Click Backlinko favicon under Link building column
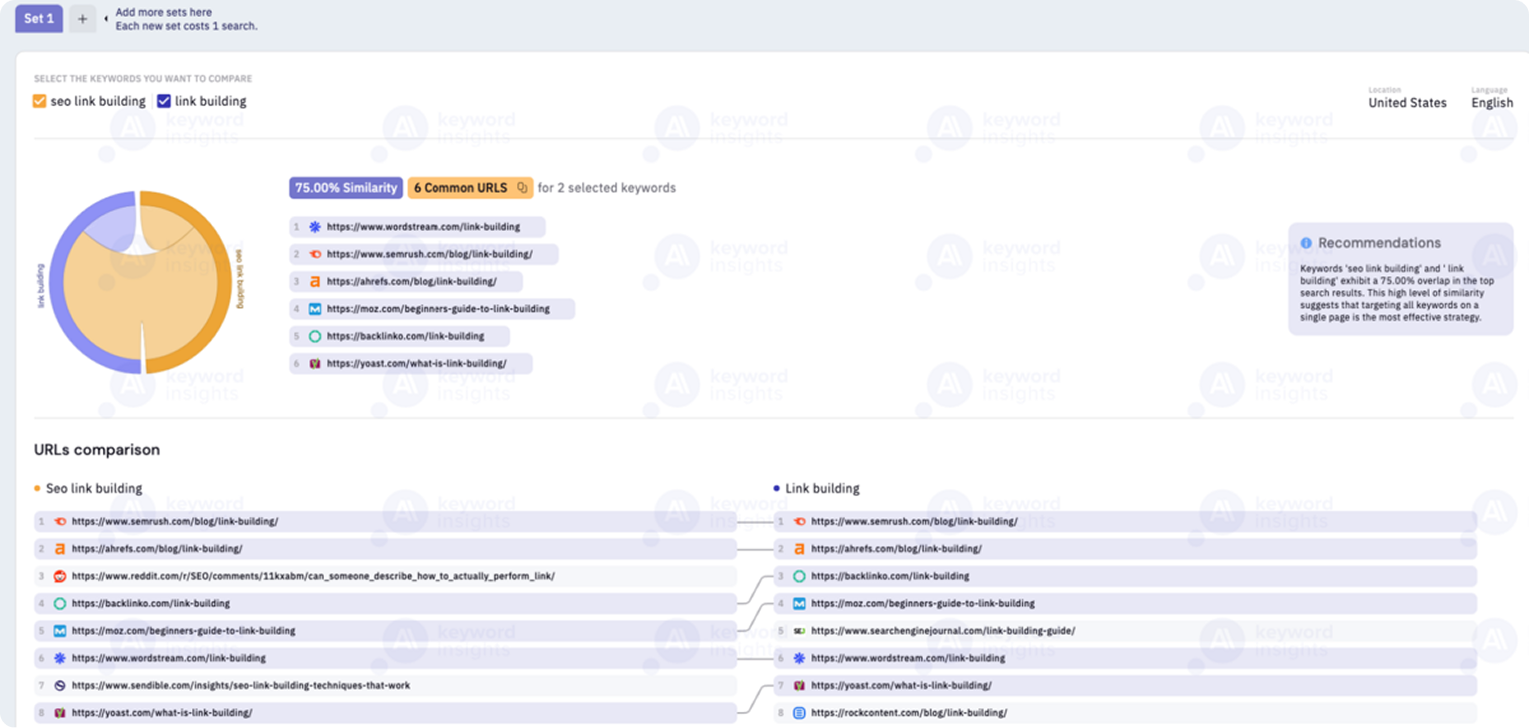Image resolution: width=1529 pixels, height=728 pixels. point(799,576)
